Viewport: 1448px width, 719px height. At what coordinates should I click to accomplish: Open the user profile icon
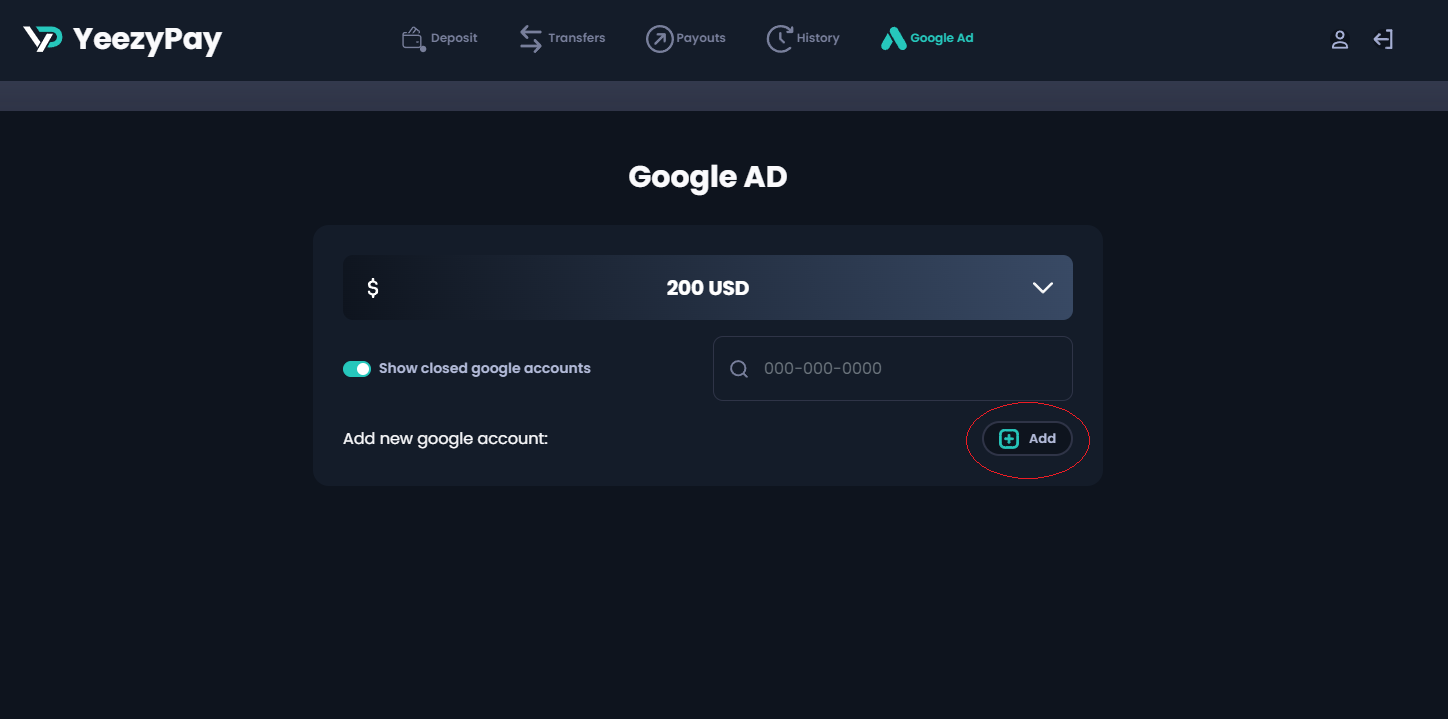1340,39
